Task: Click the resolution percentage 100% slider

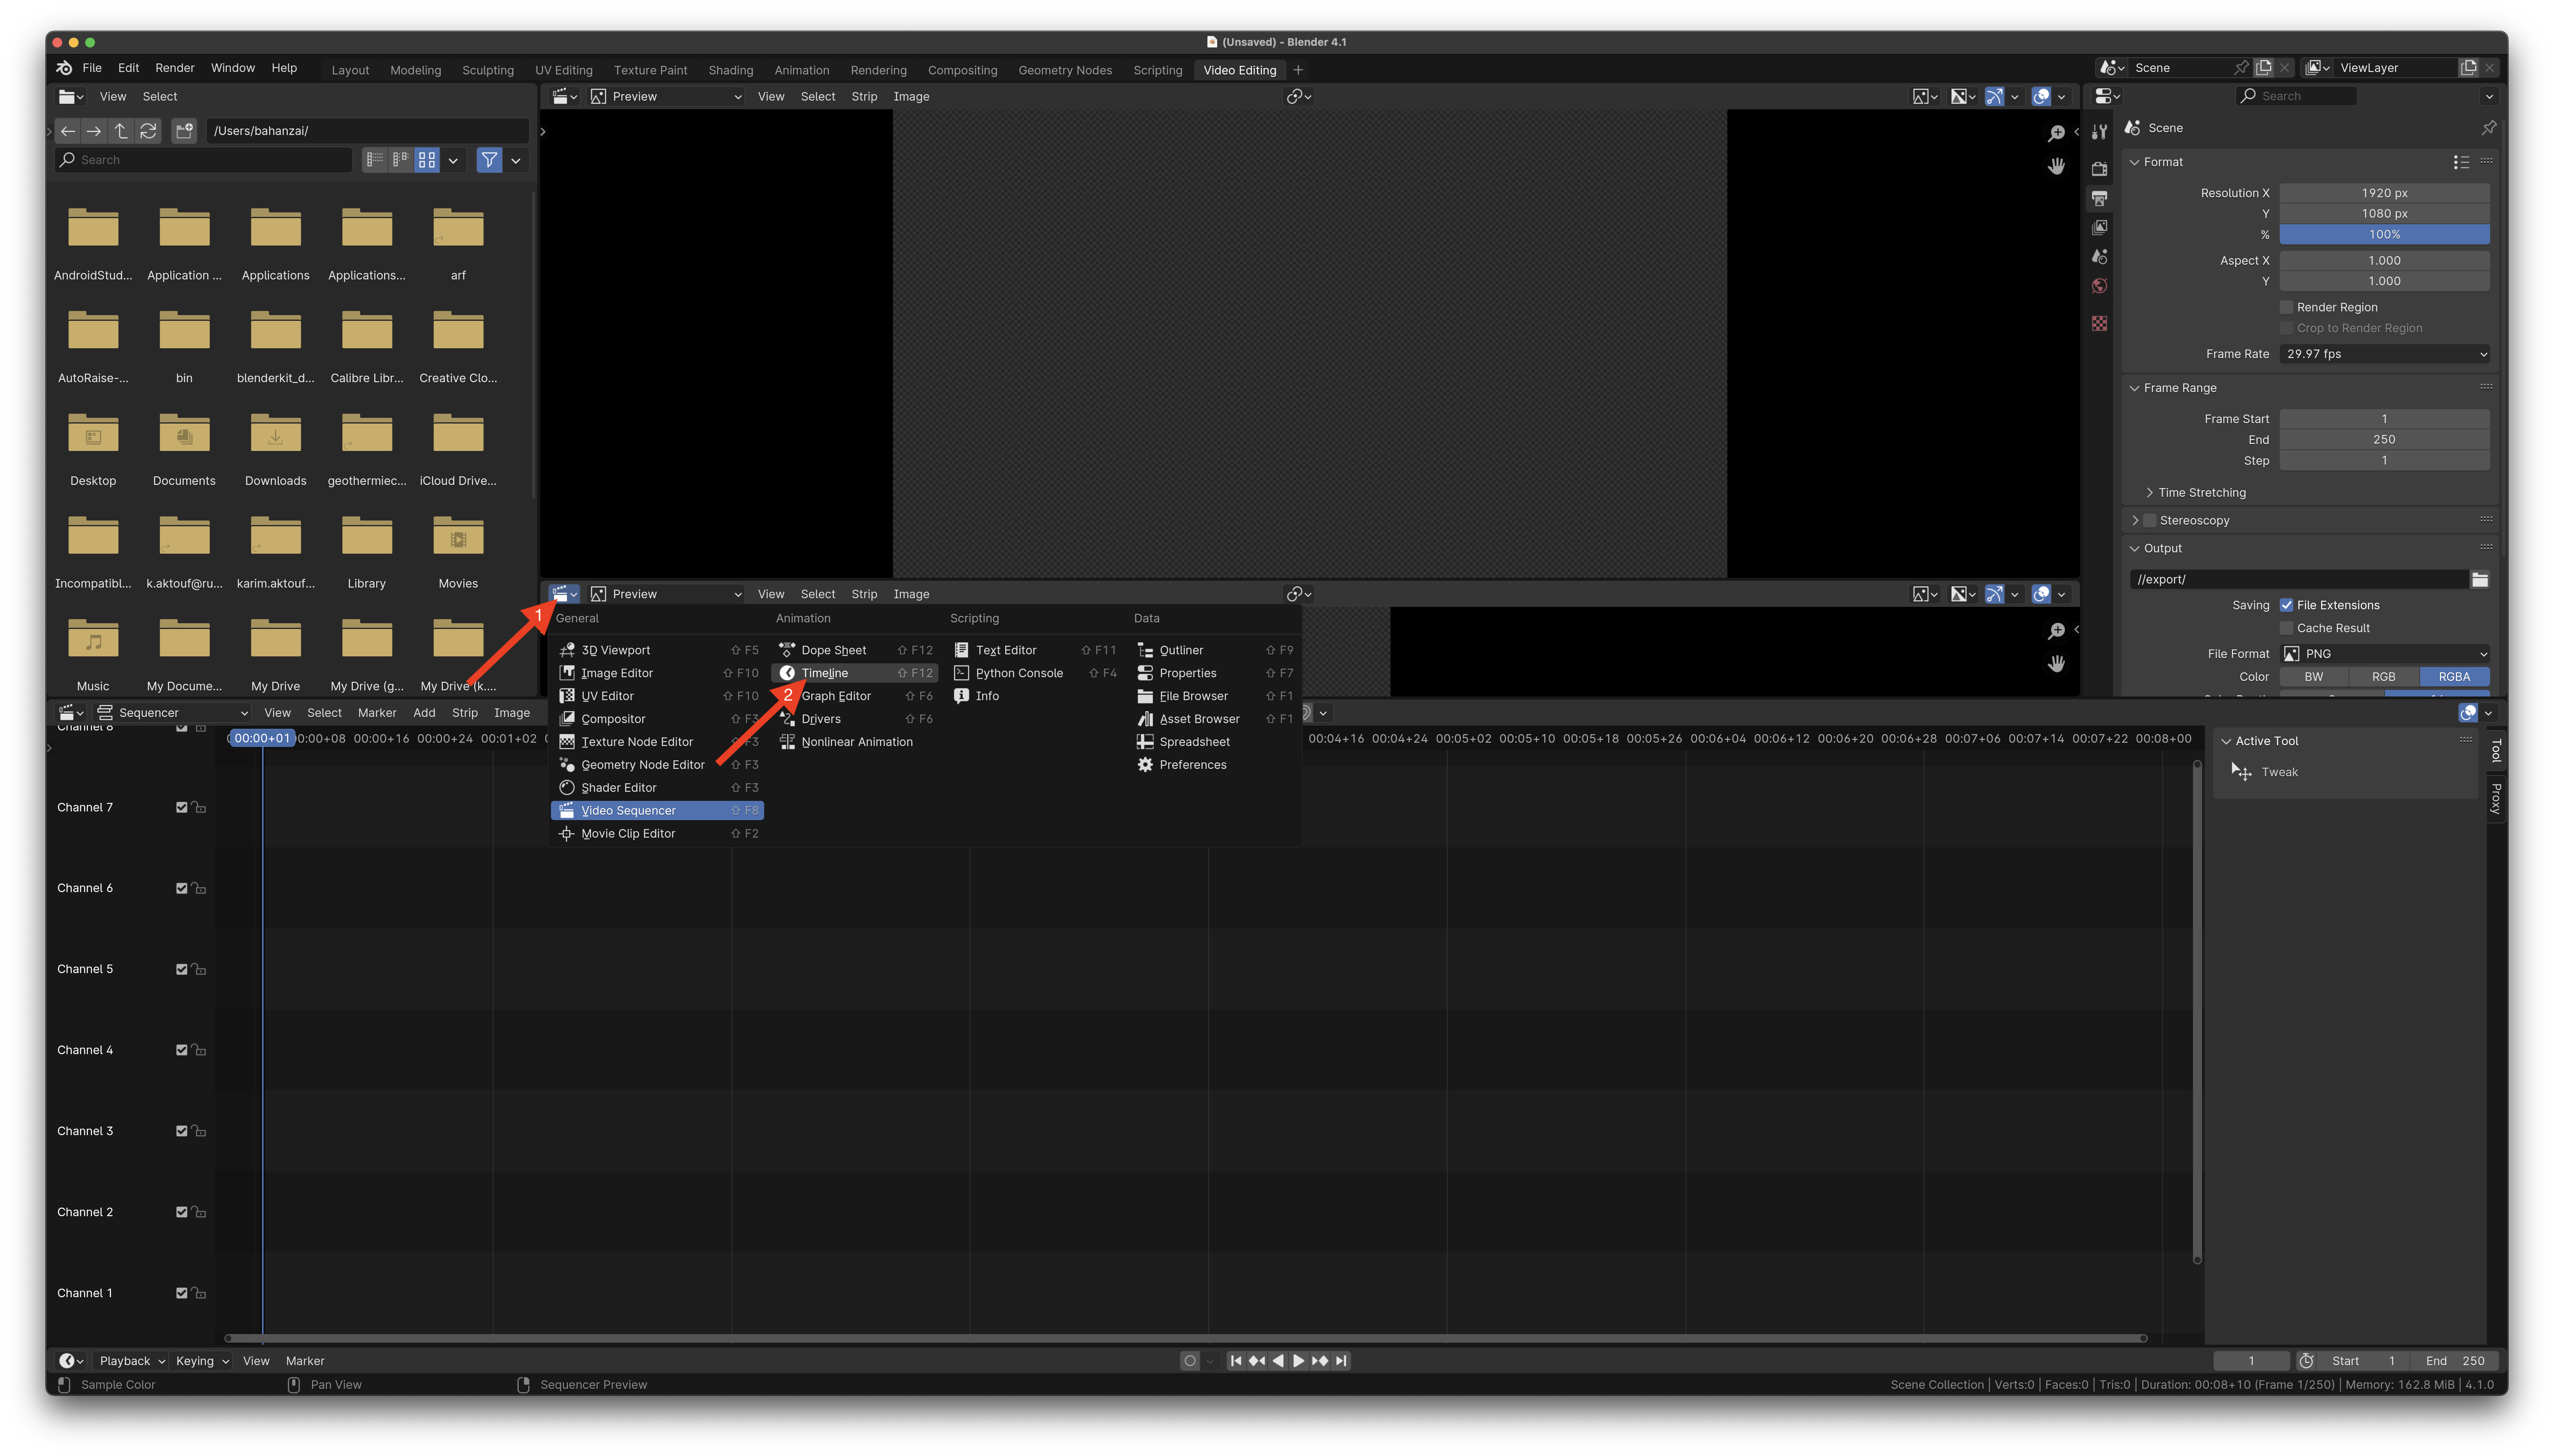Action: 2384,234
